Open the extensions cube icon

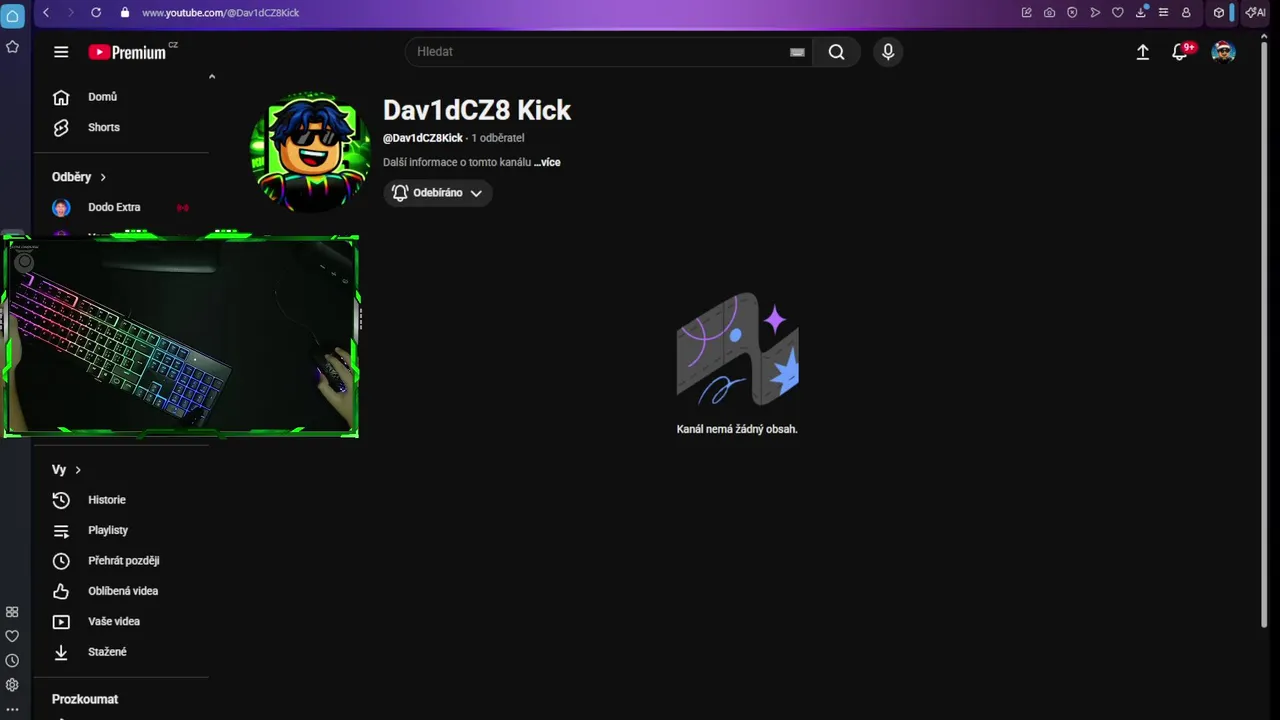[1219, 12]
